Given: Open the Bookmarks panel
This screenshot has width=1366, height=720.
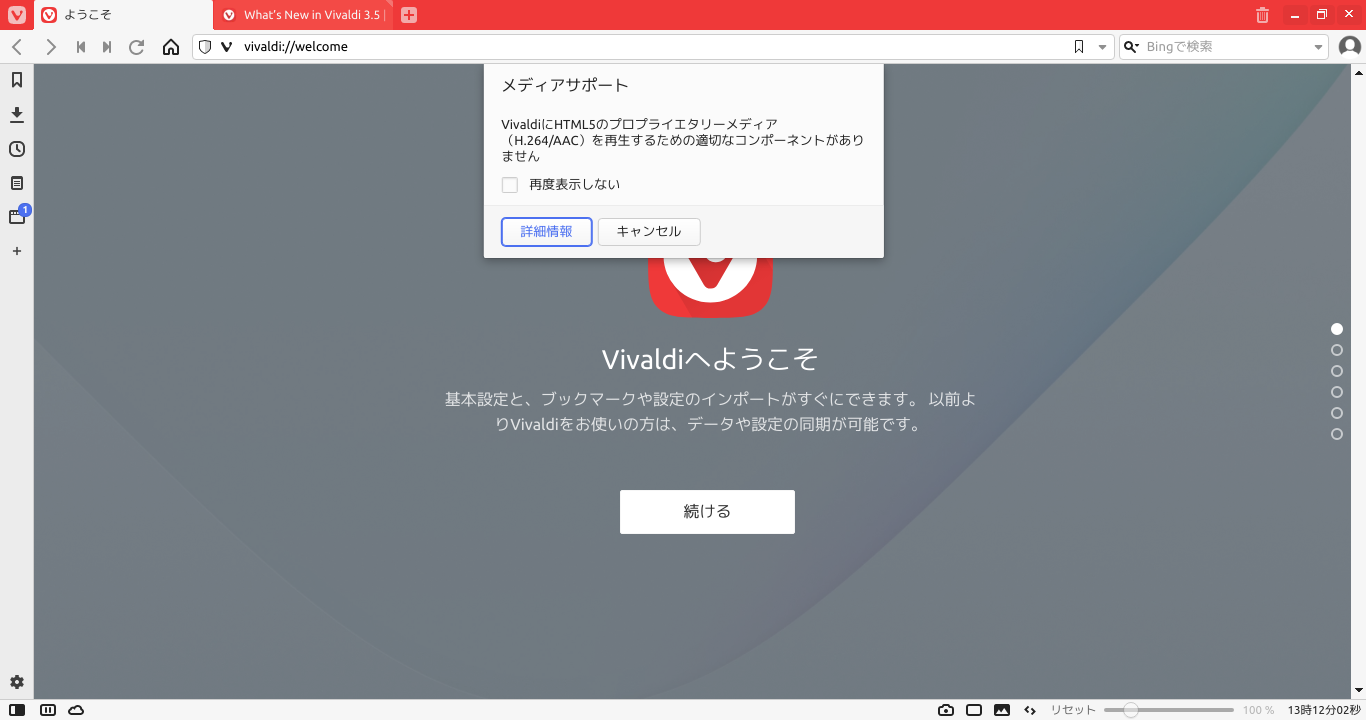Looking at the screenshot, I should 17,80.
